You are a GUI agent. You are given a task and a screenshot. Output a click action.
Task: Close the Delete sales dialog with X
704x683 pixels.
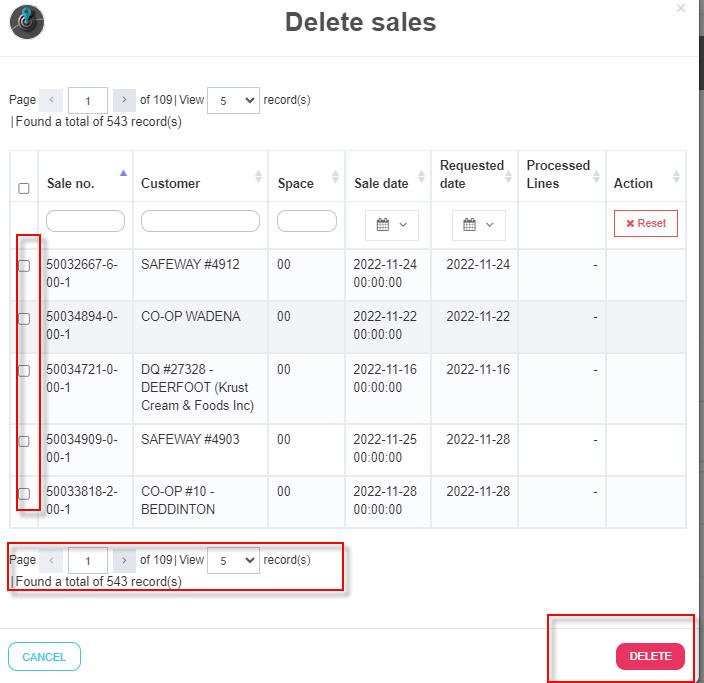point(681,8)
